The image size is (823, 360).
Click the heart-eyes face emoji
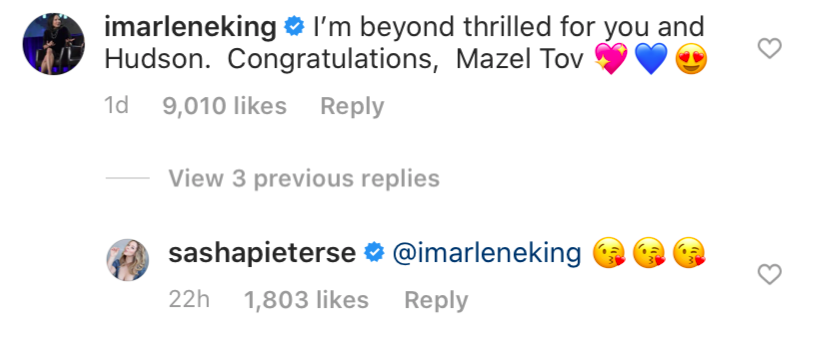click(x=691, y=59)
